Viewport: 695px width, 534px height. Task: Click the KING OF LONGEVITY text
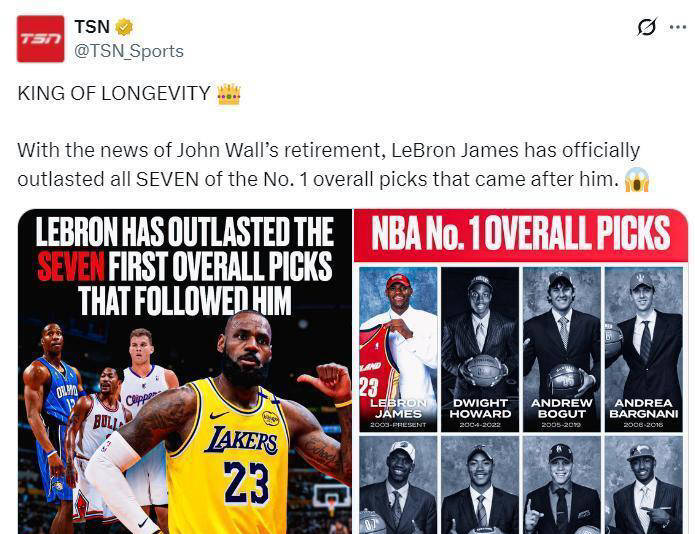tap(114, 94)
